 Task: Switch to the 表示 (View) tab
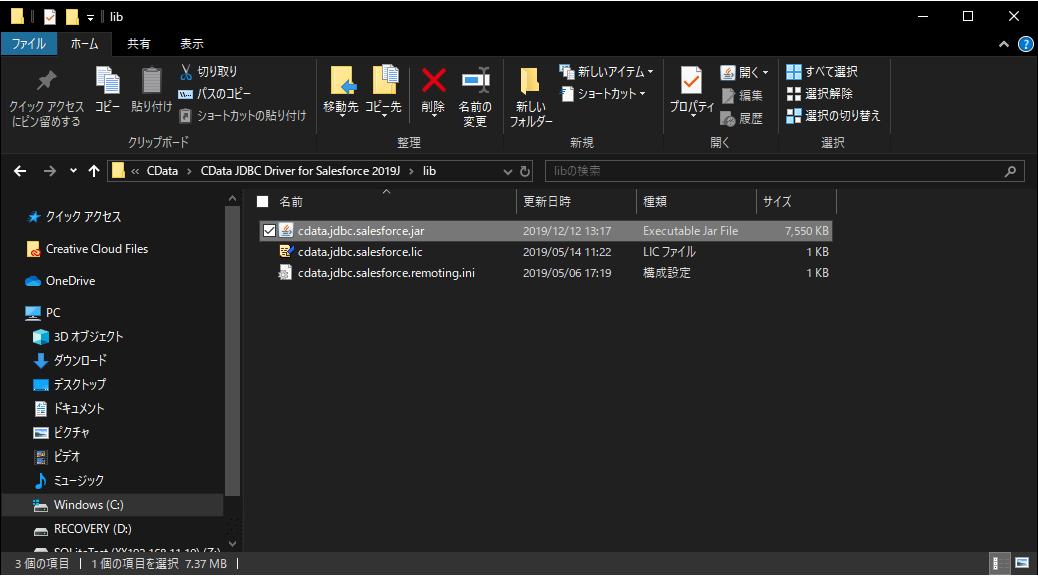click(191, 44)
